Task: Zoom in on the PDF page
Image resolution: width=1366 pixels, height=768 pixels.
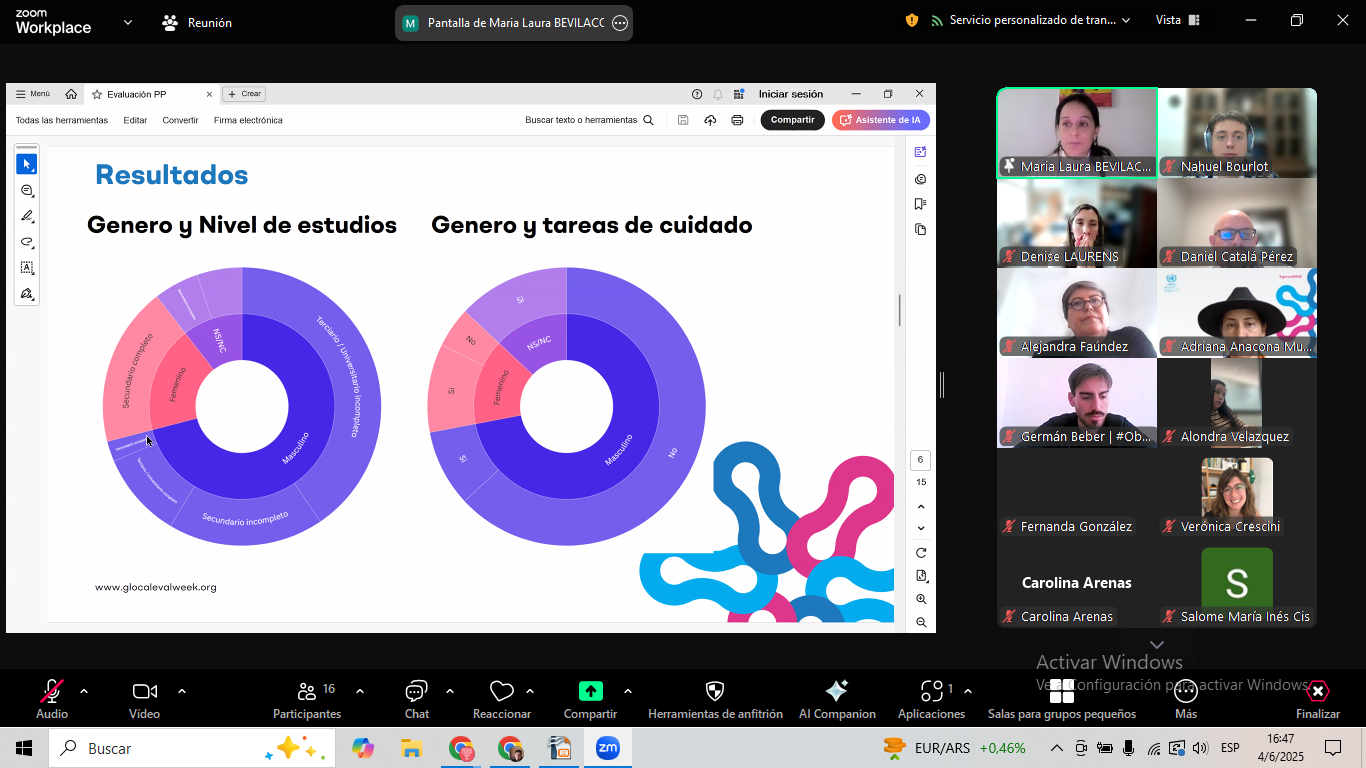Action: tap(921, 599)
